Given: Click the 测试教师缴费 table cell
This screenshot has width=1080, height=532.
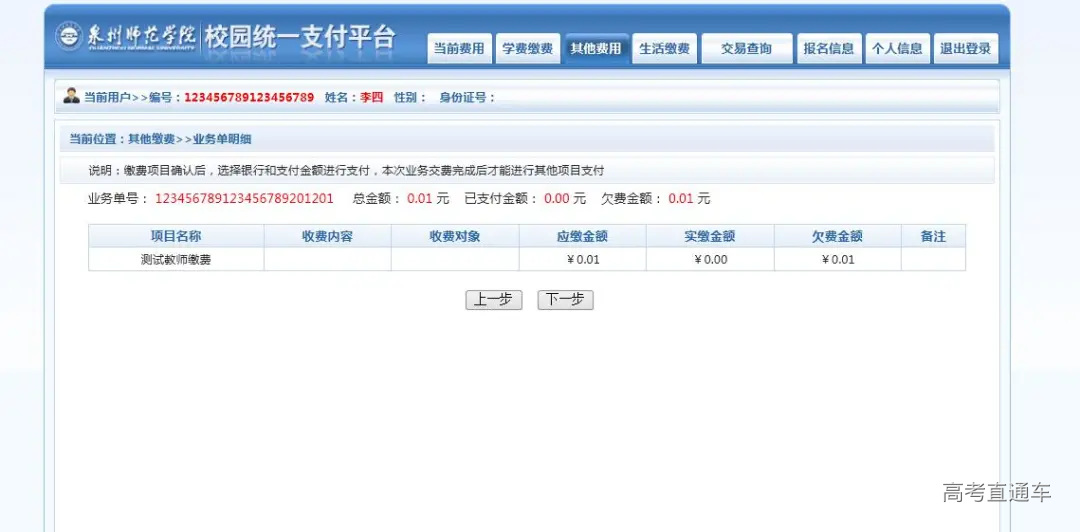Looking at the screenshot, I should pyautogui.click(x=176, y=260).
